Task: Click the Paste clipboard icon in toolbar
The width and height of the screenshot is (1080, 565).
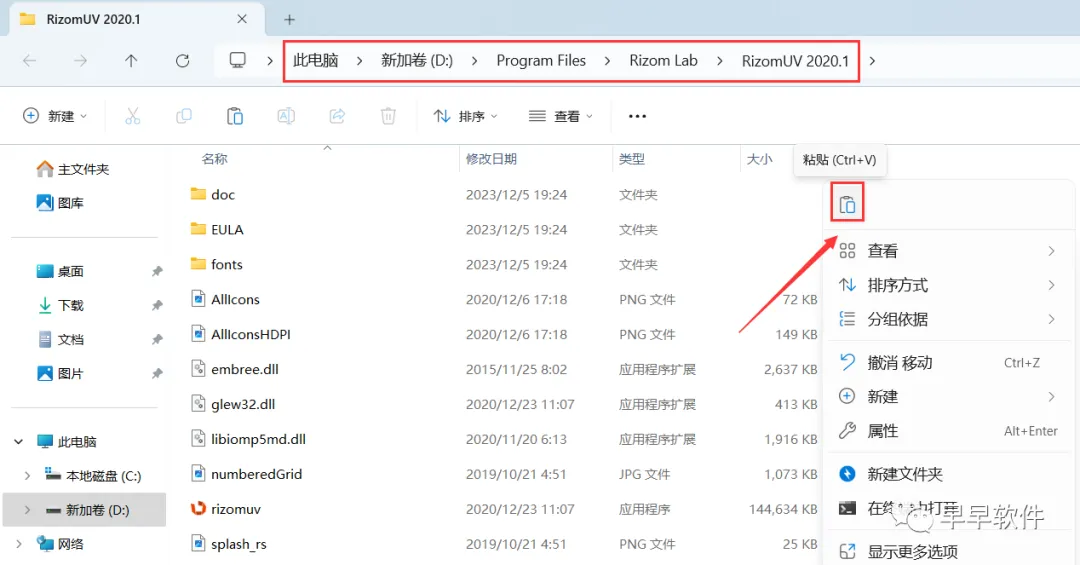Action: pyautogui.click(x=235, y=116)
